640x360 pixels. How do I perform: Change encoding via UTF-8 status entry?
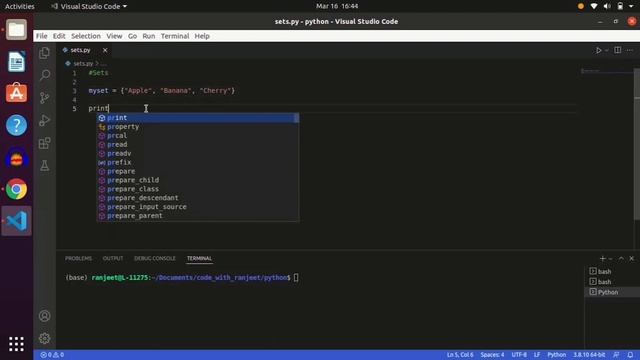pos(519,355)
